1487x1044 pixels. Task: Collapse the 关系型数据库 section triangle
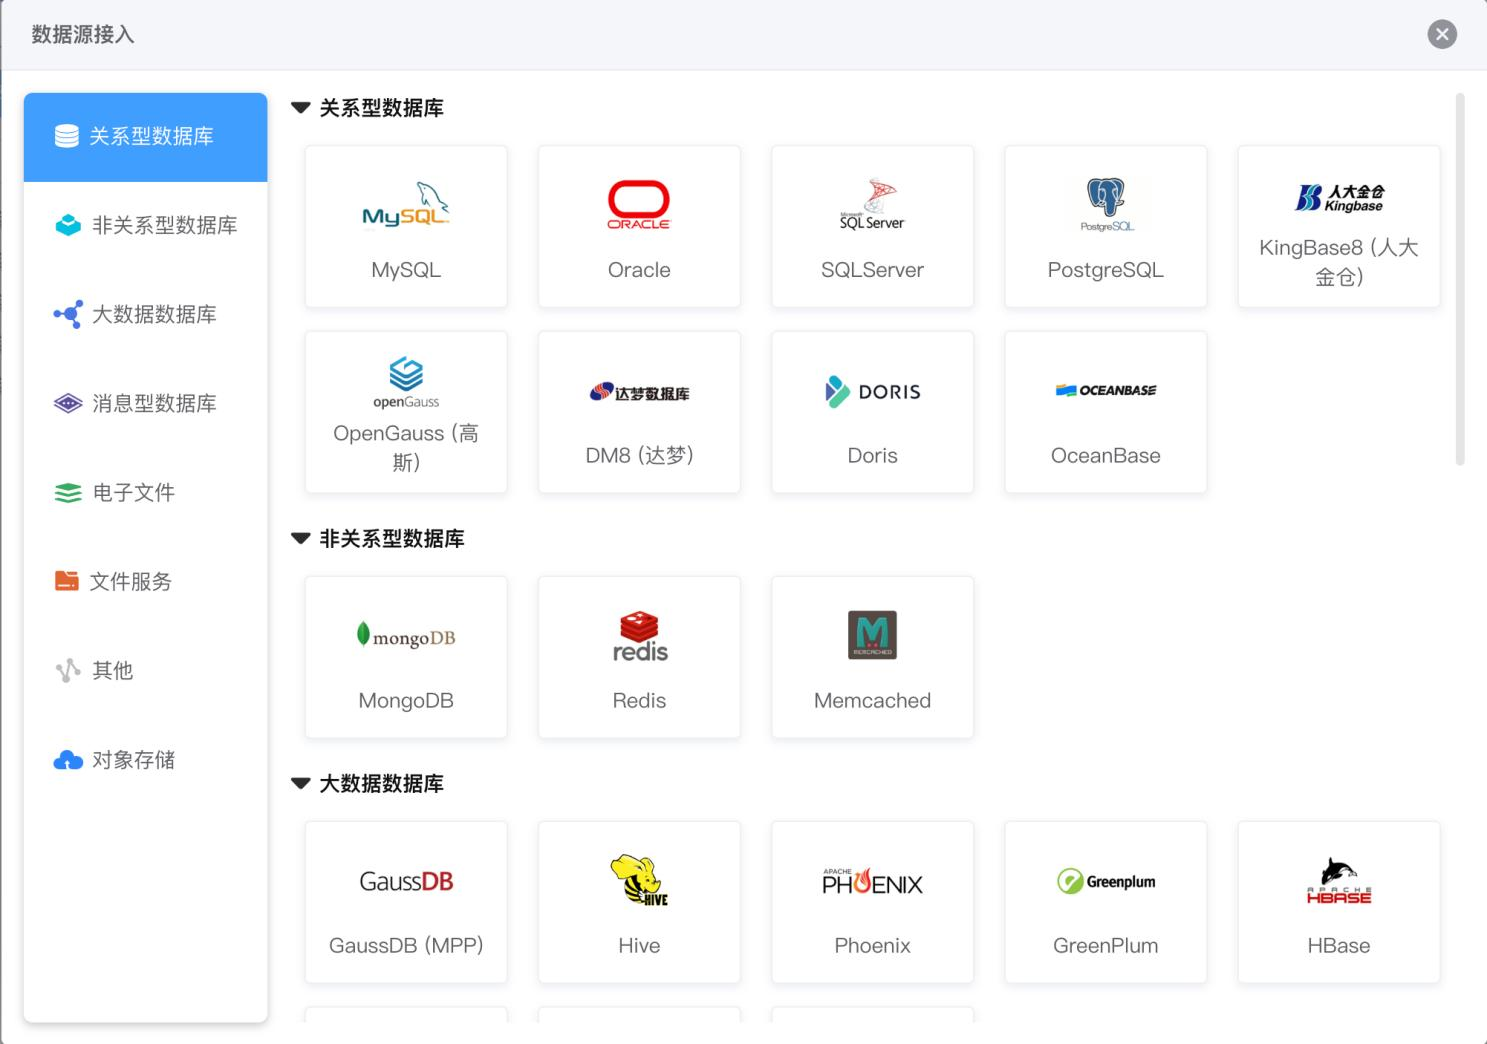[x=300, y=108]
